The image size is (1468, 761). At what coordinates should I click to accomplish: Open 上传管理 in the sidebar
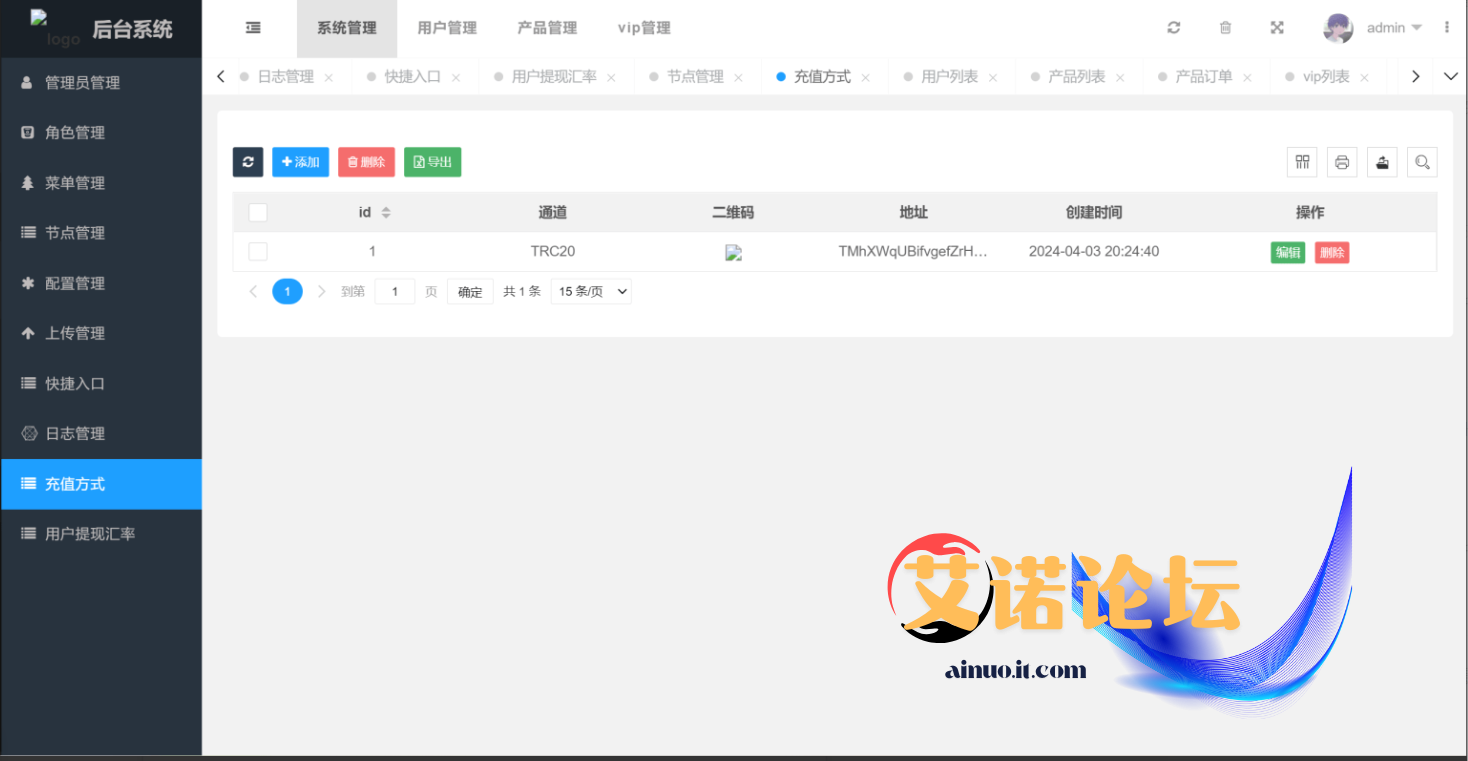(x=101, y=333)
